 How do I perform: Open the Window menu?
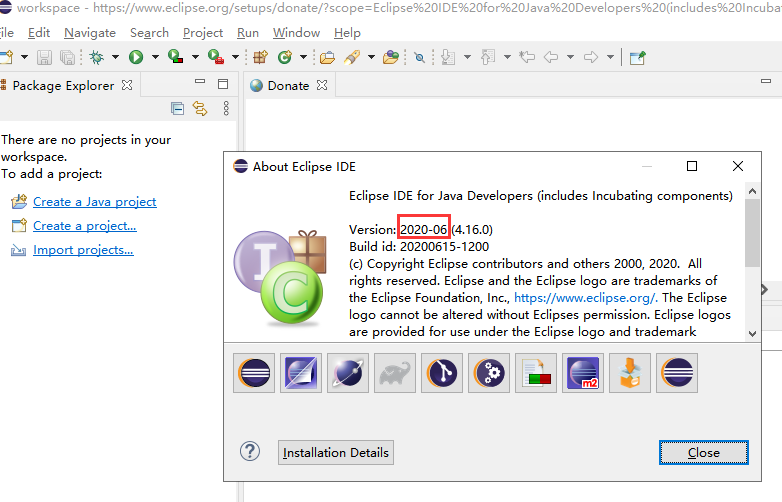tap(296, 33)
